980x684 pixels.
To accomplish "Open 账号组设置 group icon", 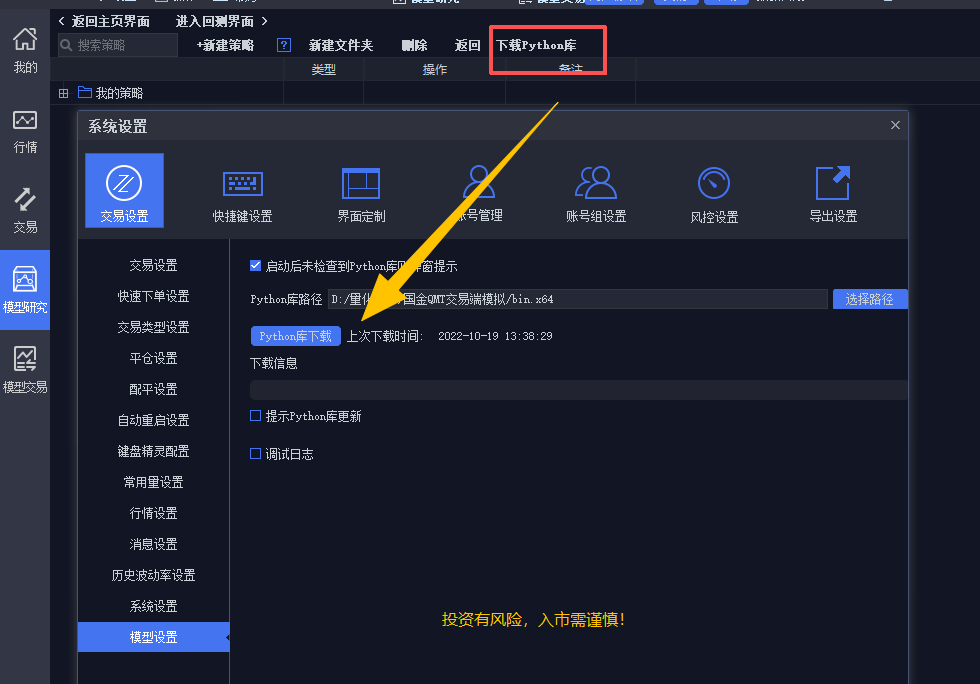I will coord(596,184).
